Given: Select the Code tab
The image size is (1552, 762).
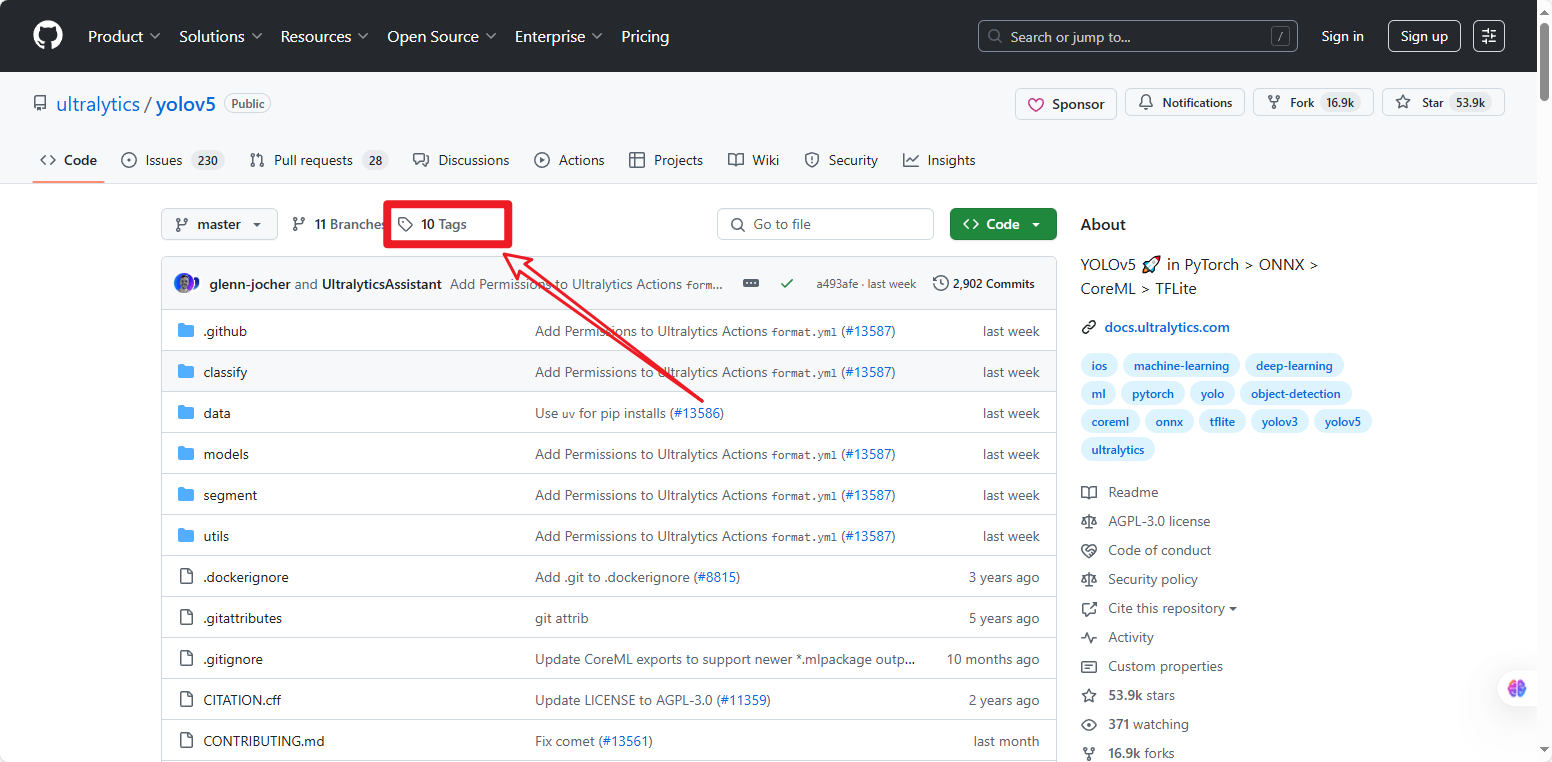Looking at the screenshot, I should [68, 160].
